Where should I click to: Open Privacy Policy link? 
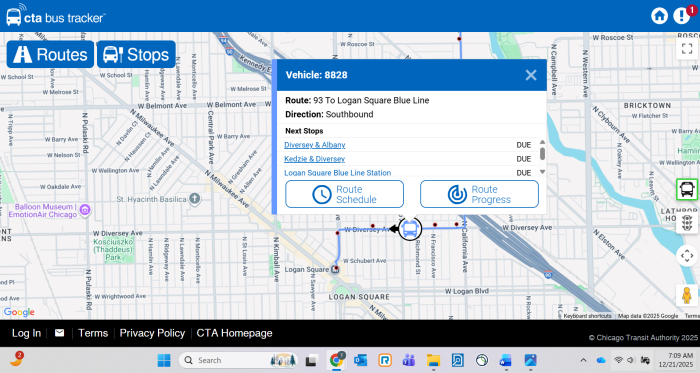pyautogui.click(x=152, y=333)
